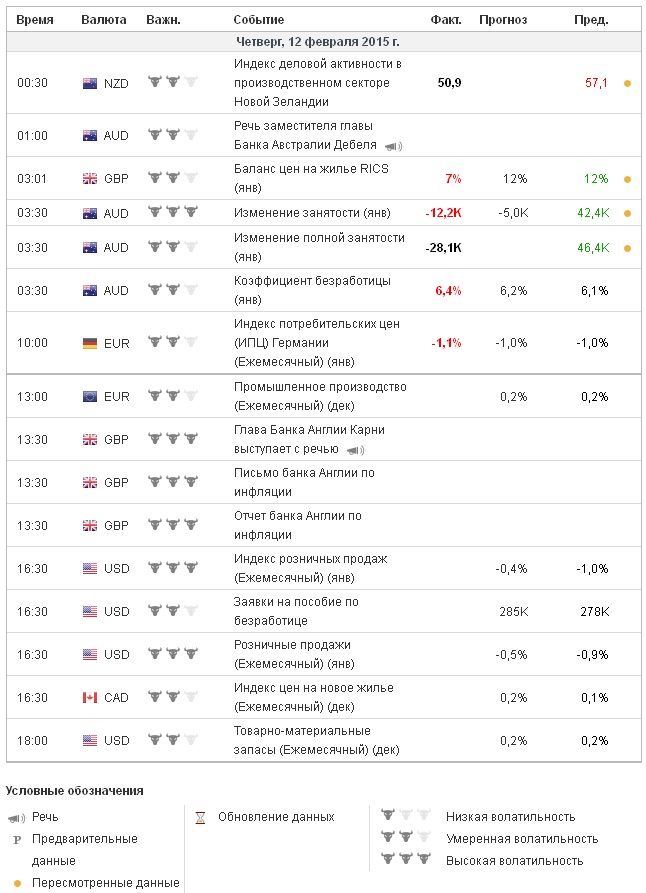Click the Валюта column header
646x893 pixels.
tap(103, 20)
